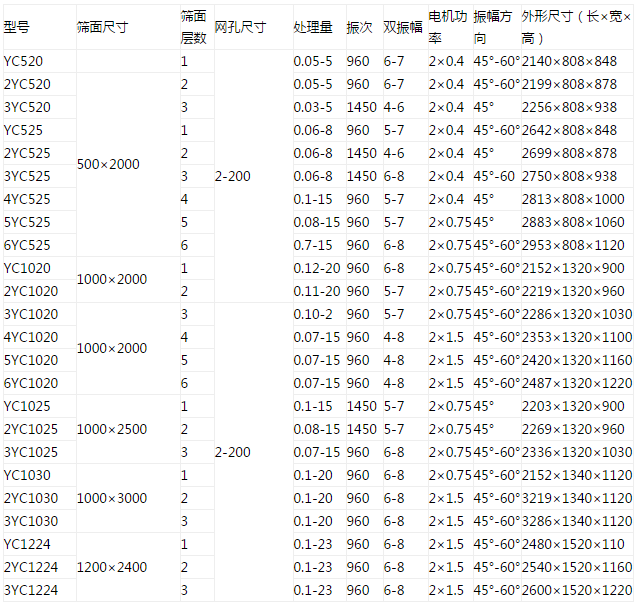This screenshot has width=639, height=607.
Task: Select the 2487×1320×1220 dimension cell
Action: tap(577, 383)
